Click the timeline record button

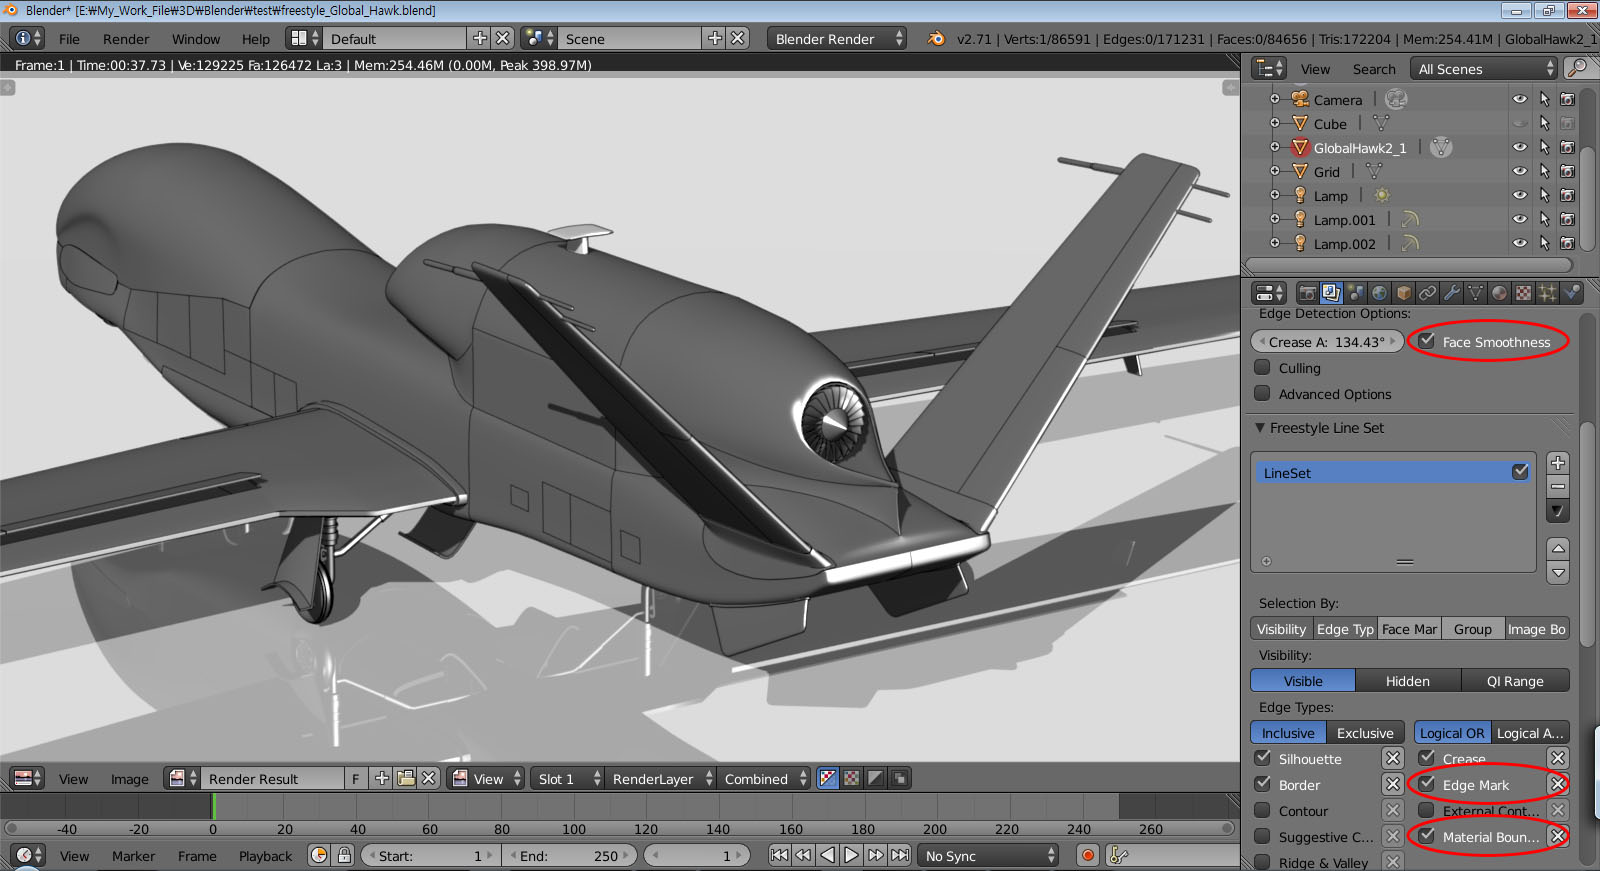pos(1088,856)
